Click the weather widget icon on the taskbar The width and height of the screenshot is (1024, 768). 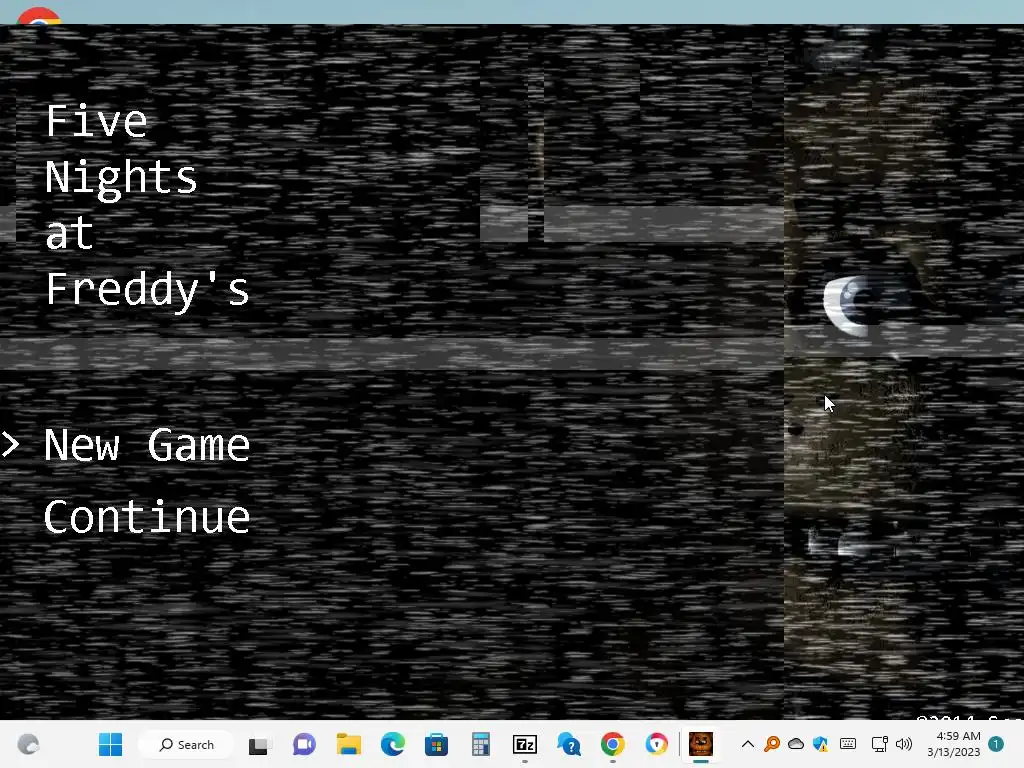click(x=28, y=744)
